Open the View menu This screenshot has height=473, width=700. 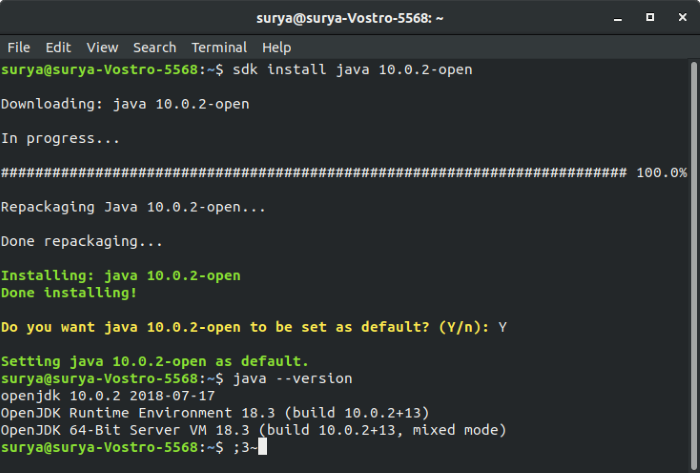[x=102, y=47]
